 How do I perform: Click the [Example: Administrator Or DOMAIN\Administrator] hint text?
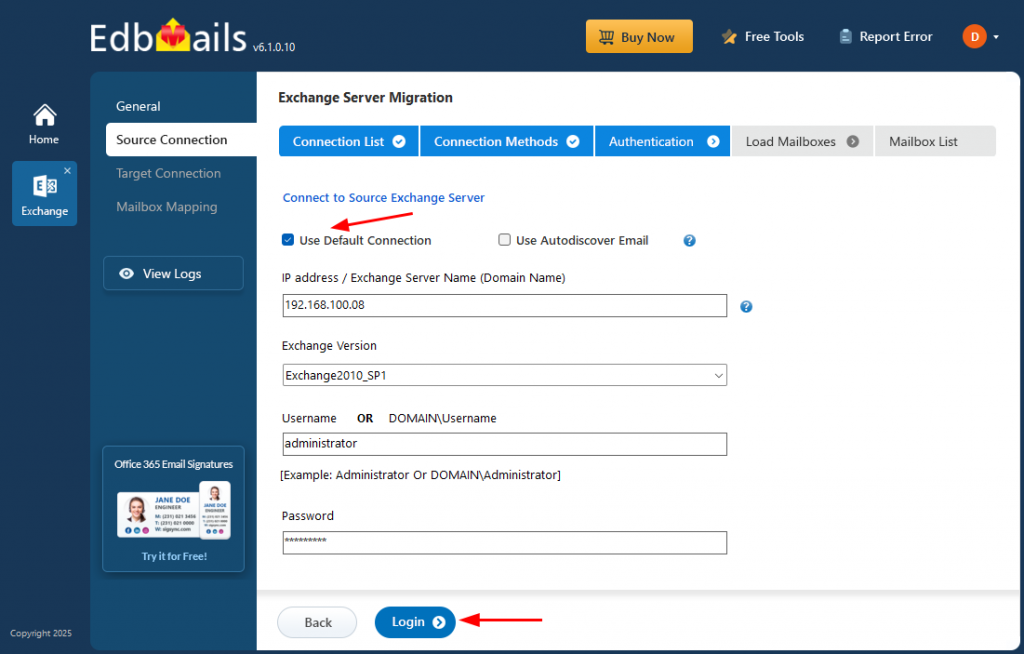[420, 475]
